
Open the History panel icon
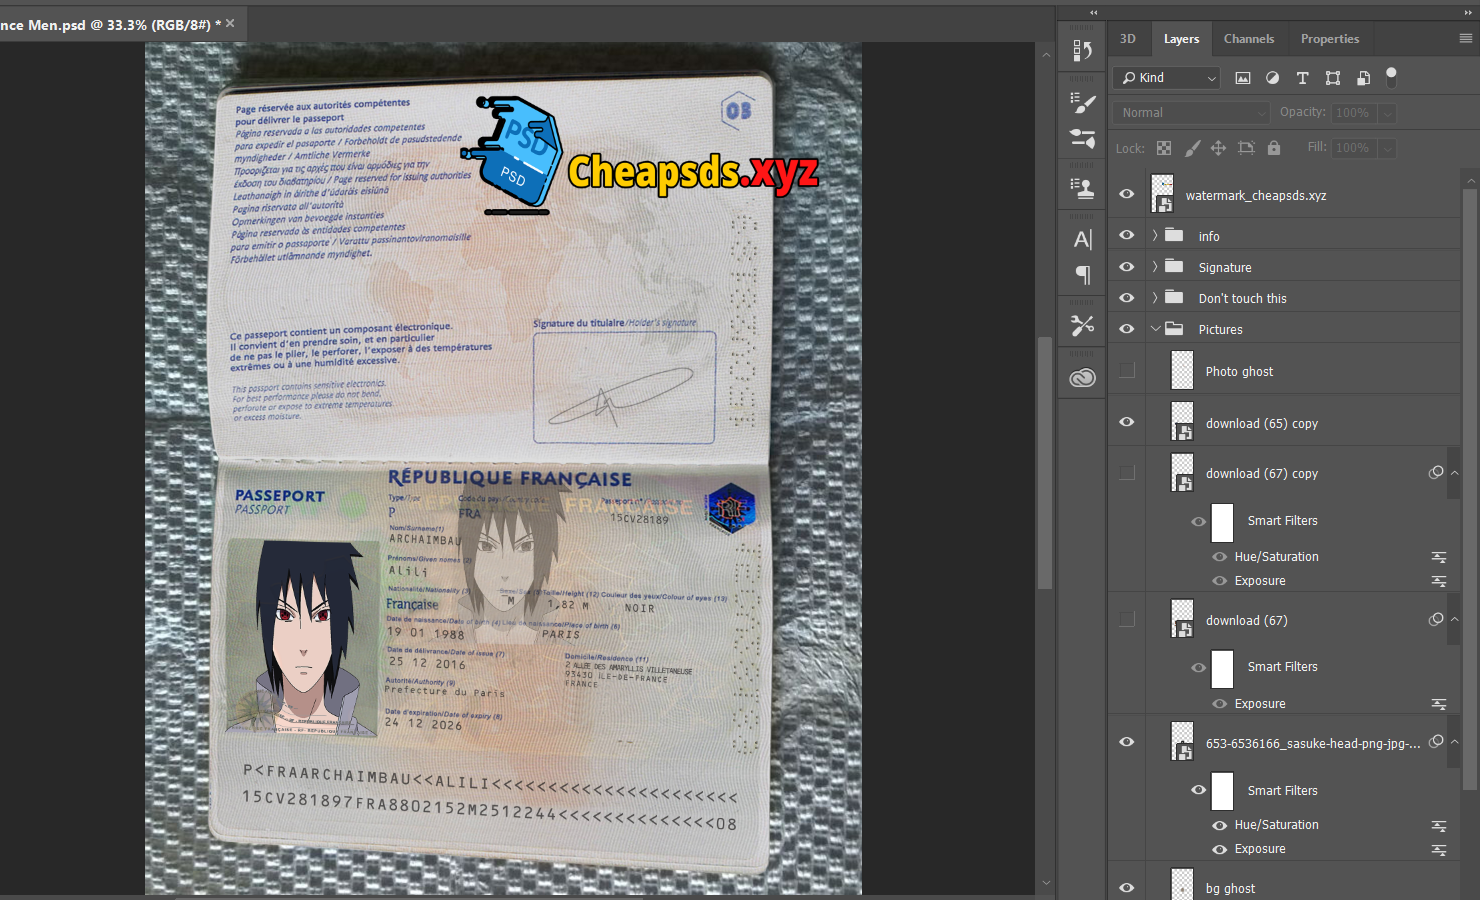pyautogui.click(x=1082, y=50)
